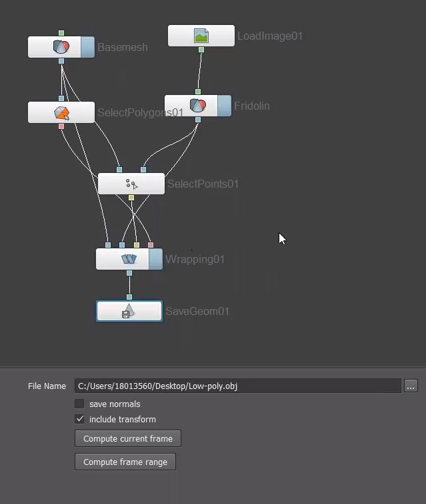Select the SaveGeom01 node
This screenshot has width=426, height=504.
pos(129,311)
